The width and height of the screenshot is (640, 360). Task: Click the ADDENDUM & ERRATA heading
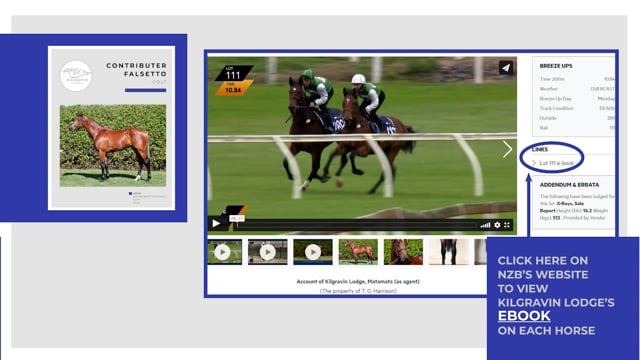point(569,185)
